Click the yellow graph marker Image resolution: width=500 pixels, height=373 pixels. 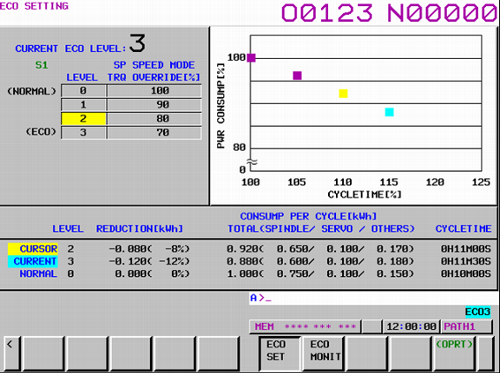343,93
